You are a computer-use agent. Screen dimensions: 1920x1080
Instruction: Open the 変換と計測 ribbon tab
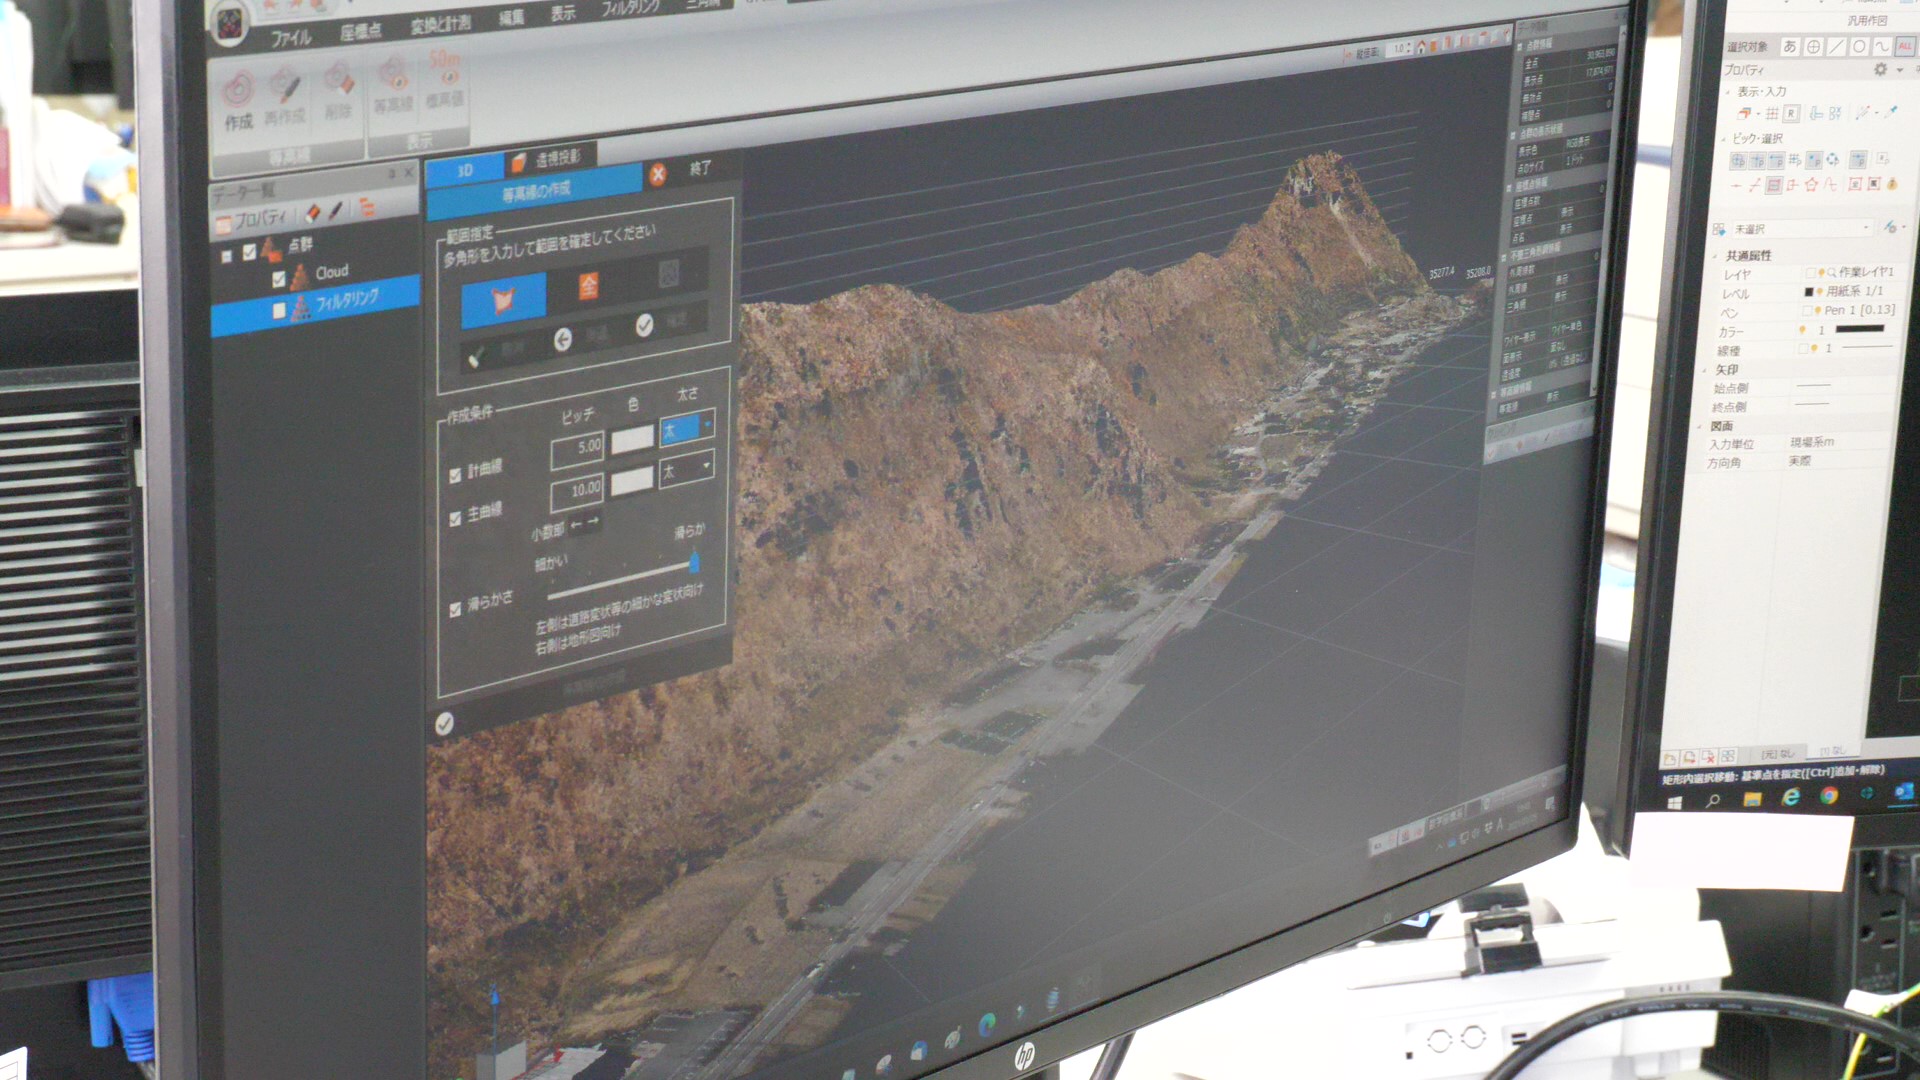click(441, 25)
